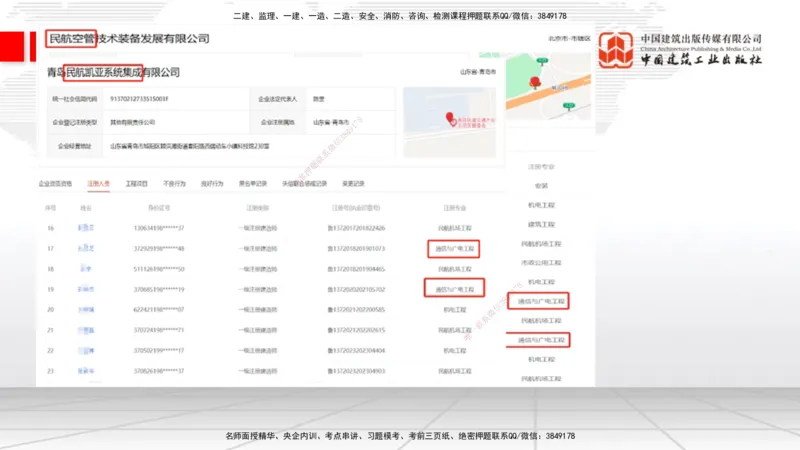Click the 企业经营地址 address value

[189, 146]
